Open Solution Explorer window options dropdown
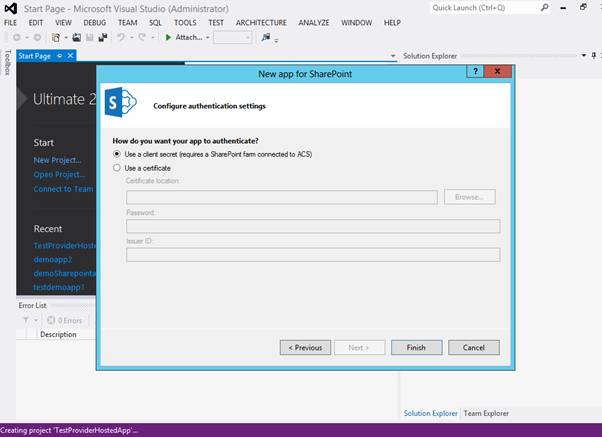 [x=584, y=56]
